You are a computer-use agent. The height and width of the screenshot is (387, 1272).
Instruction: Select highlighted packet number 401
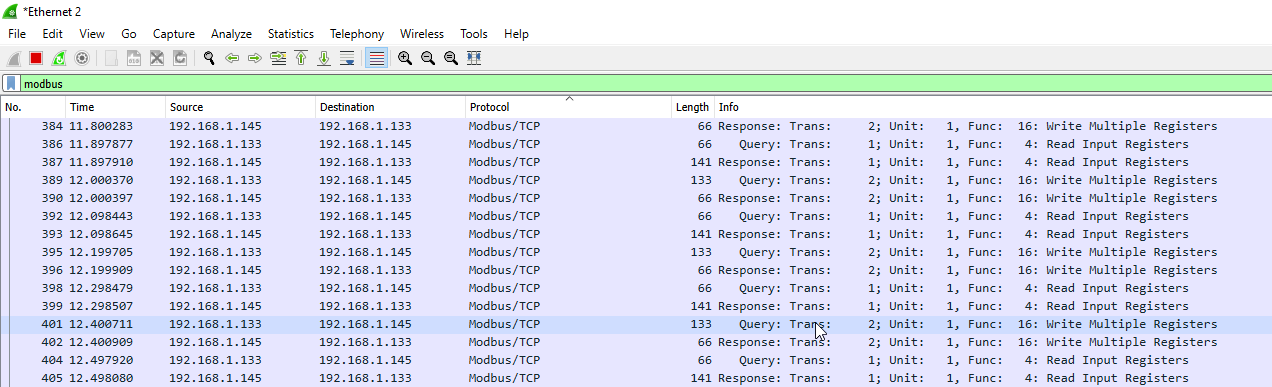(x=636, y=324)
